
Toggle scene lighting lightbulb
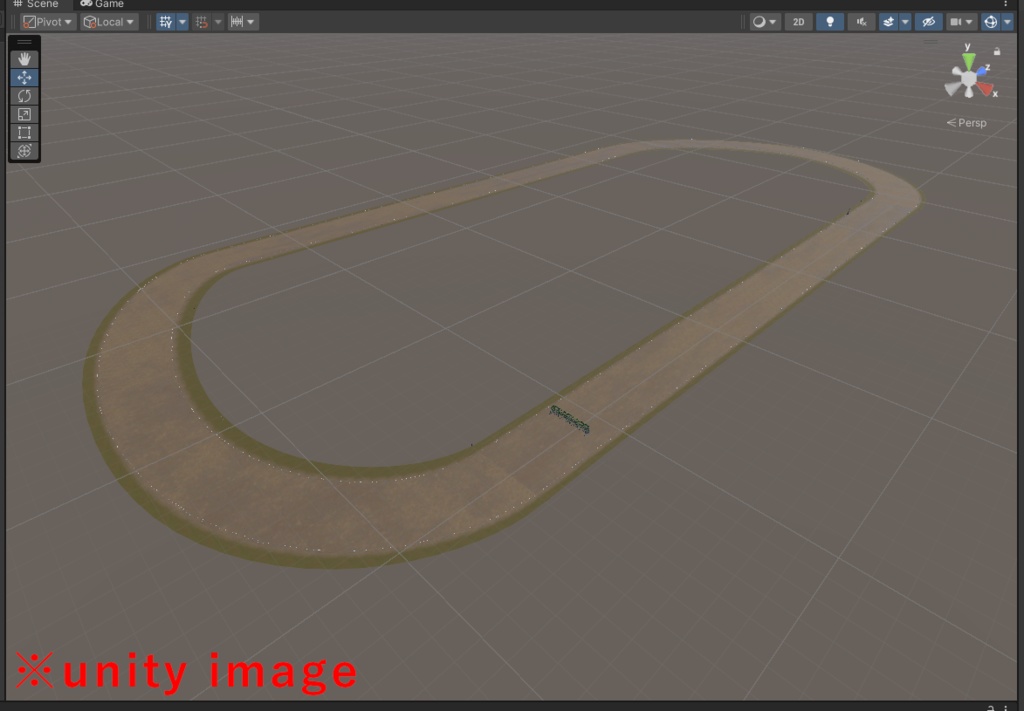point(830,22)
